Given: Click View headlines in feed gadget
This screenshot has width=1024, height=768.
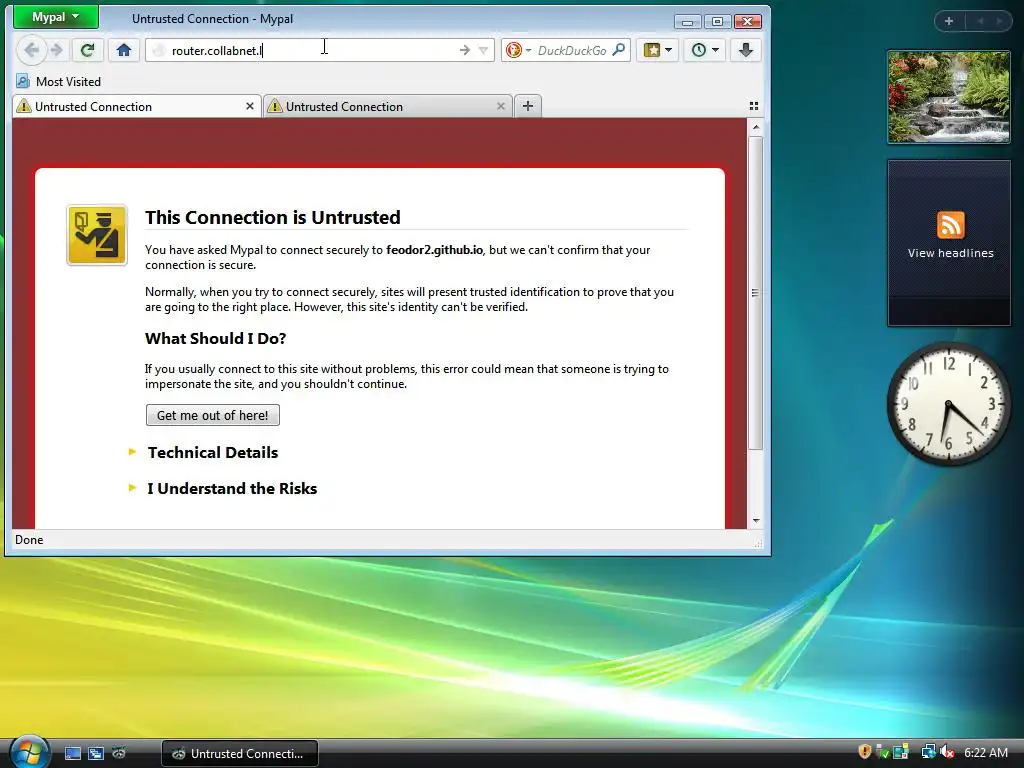Looking at the screenshot, I should click(950, 253).
